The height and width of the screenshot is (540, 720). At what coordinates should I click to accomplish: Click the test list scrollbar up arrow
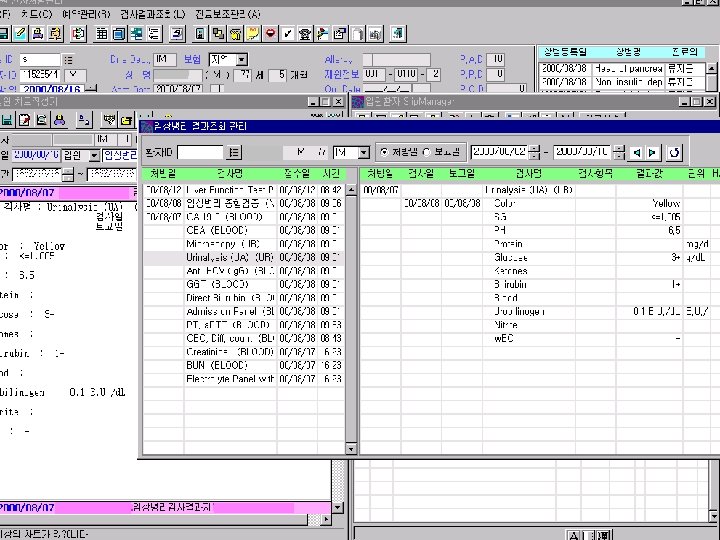click(351, 190)
